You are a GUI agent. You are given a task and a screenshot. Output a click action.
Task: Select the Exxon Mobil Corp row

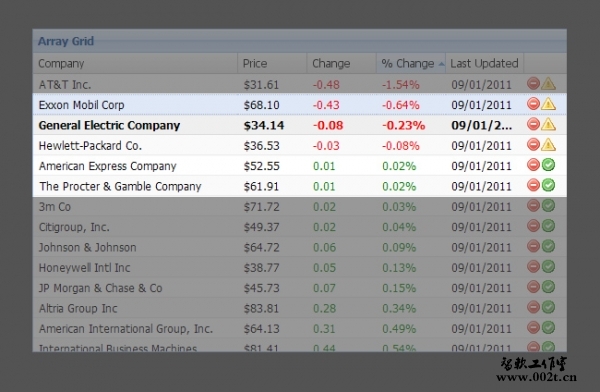pos(300,104)
